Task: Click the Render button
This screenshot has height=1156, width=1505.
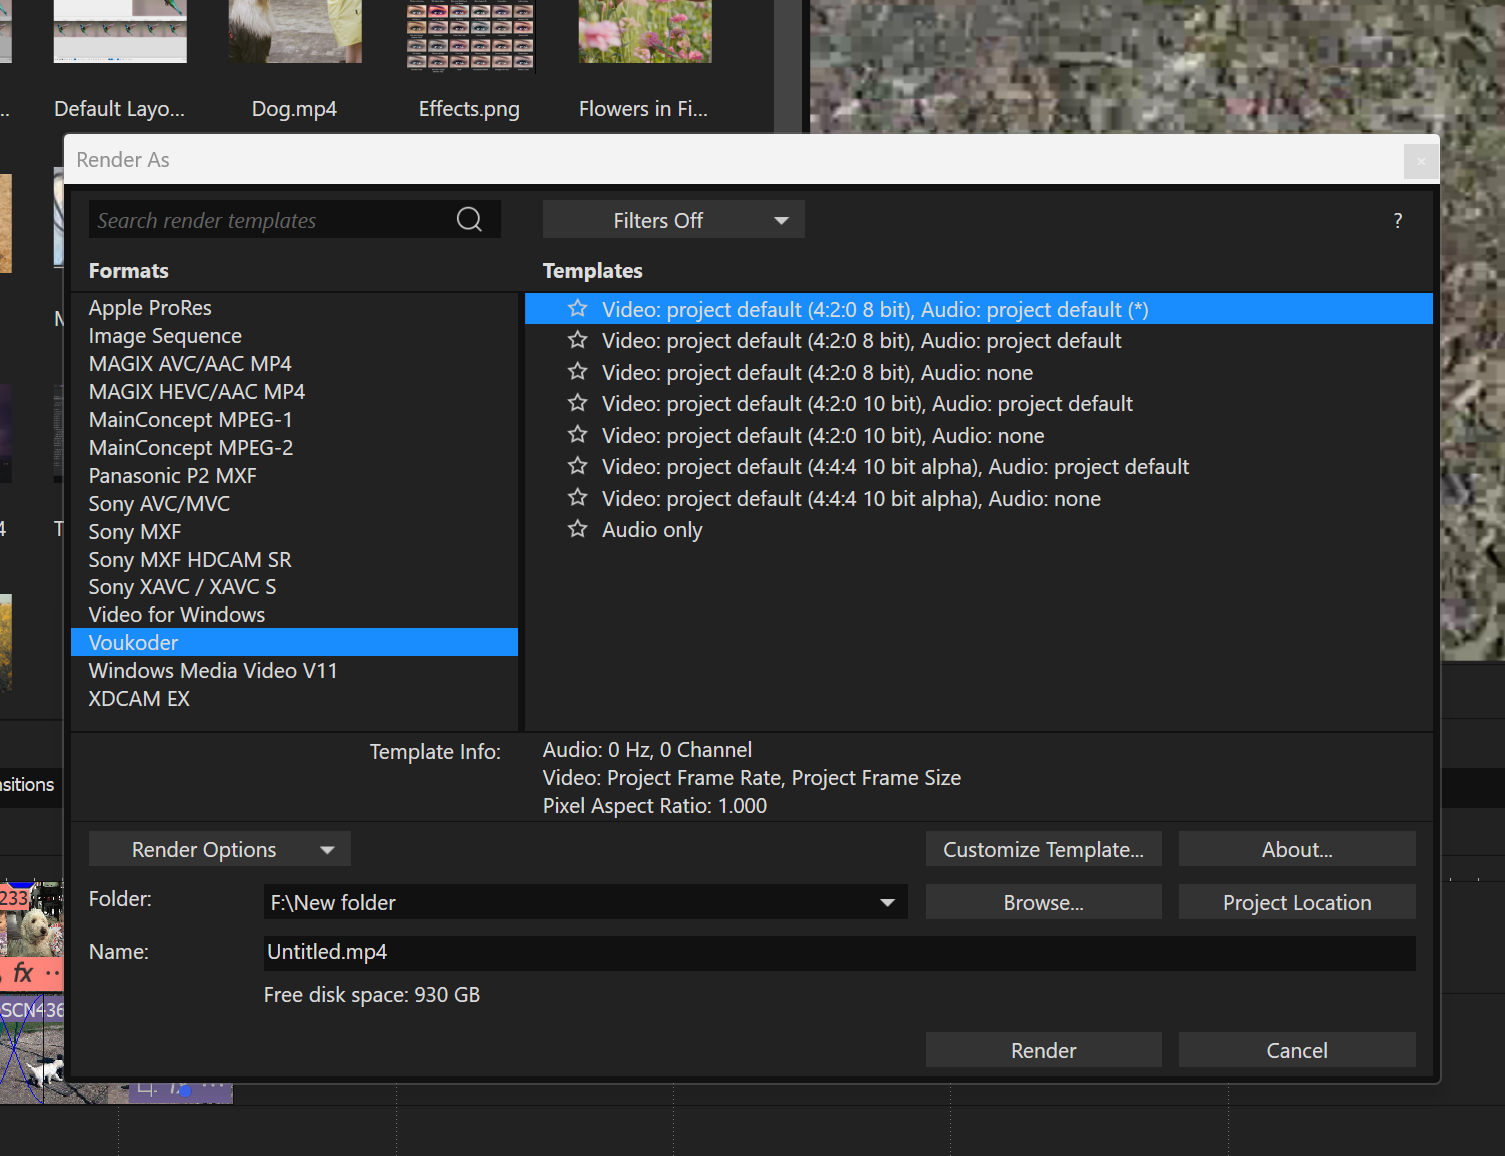Action: coord(1043,1050)
